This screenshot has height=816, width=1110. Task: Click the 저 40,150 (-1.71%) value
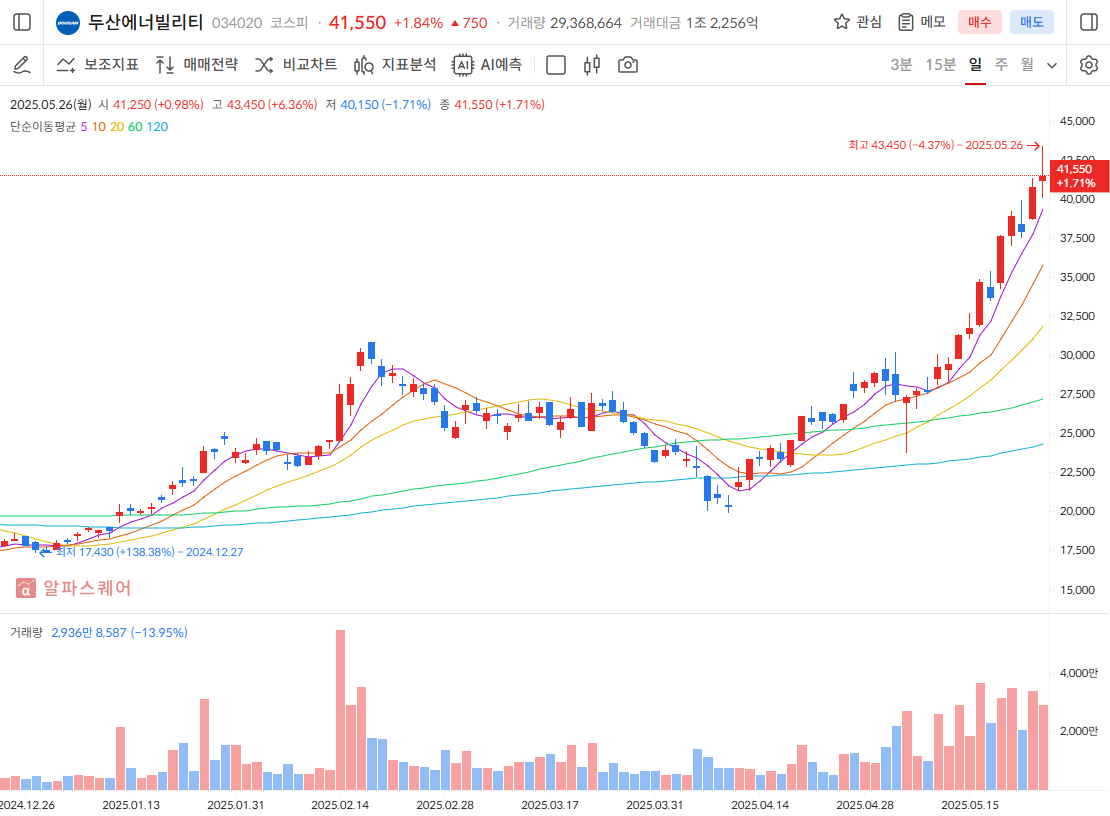[378, 105]
